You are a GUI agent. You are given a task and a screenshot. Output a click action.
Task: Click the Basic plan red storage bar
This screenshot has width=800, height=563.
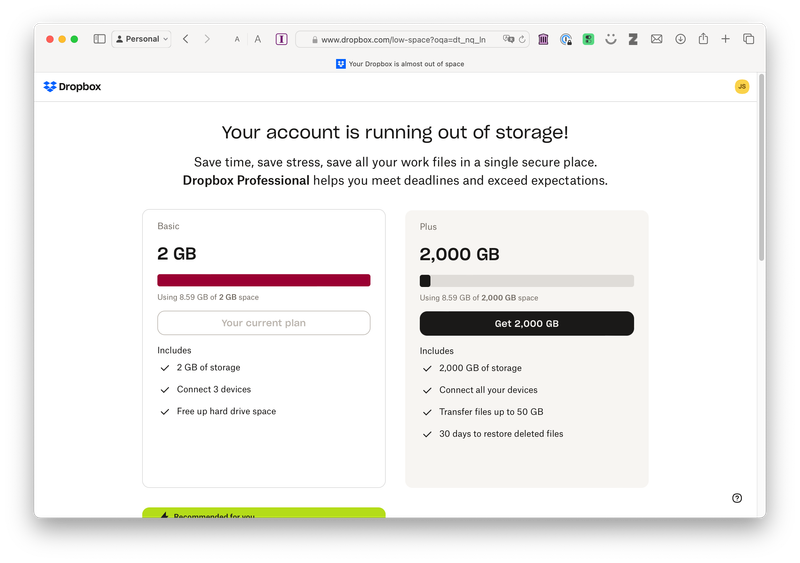point(263,281)
